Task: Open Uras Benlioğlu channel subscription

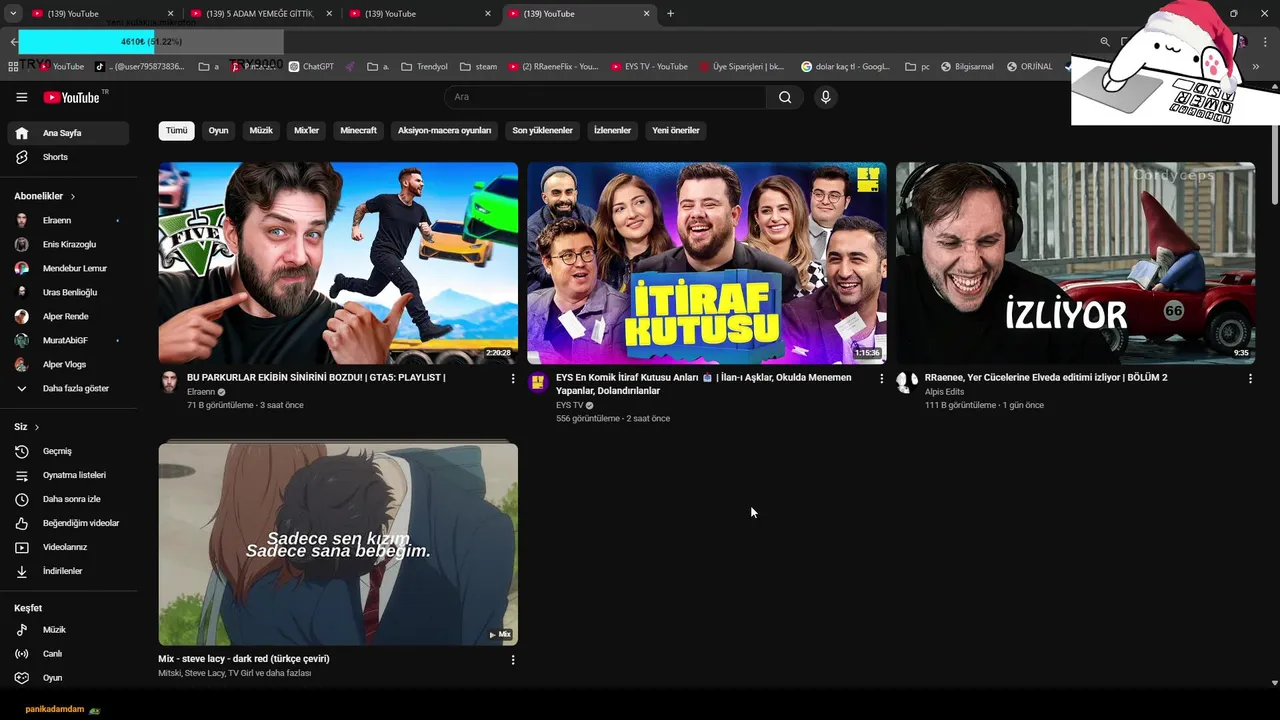Action: pyautogui.click(x=68, y=292)
